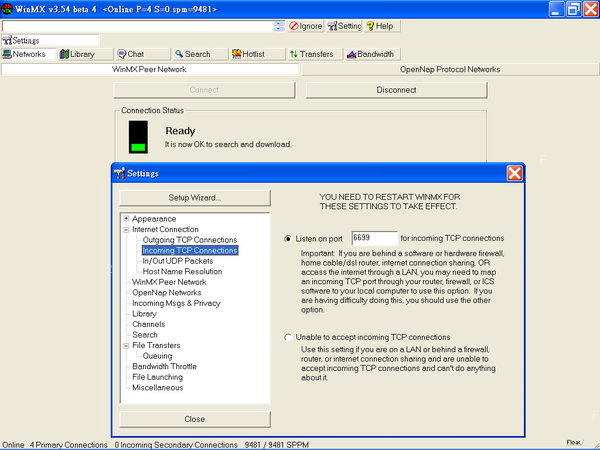Screen dimensions: 600x450
Task: Click the Help toolbar button
Action: click(382, 26)
